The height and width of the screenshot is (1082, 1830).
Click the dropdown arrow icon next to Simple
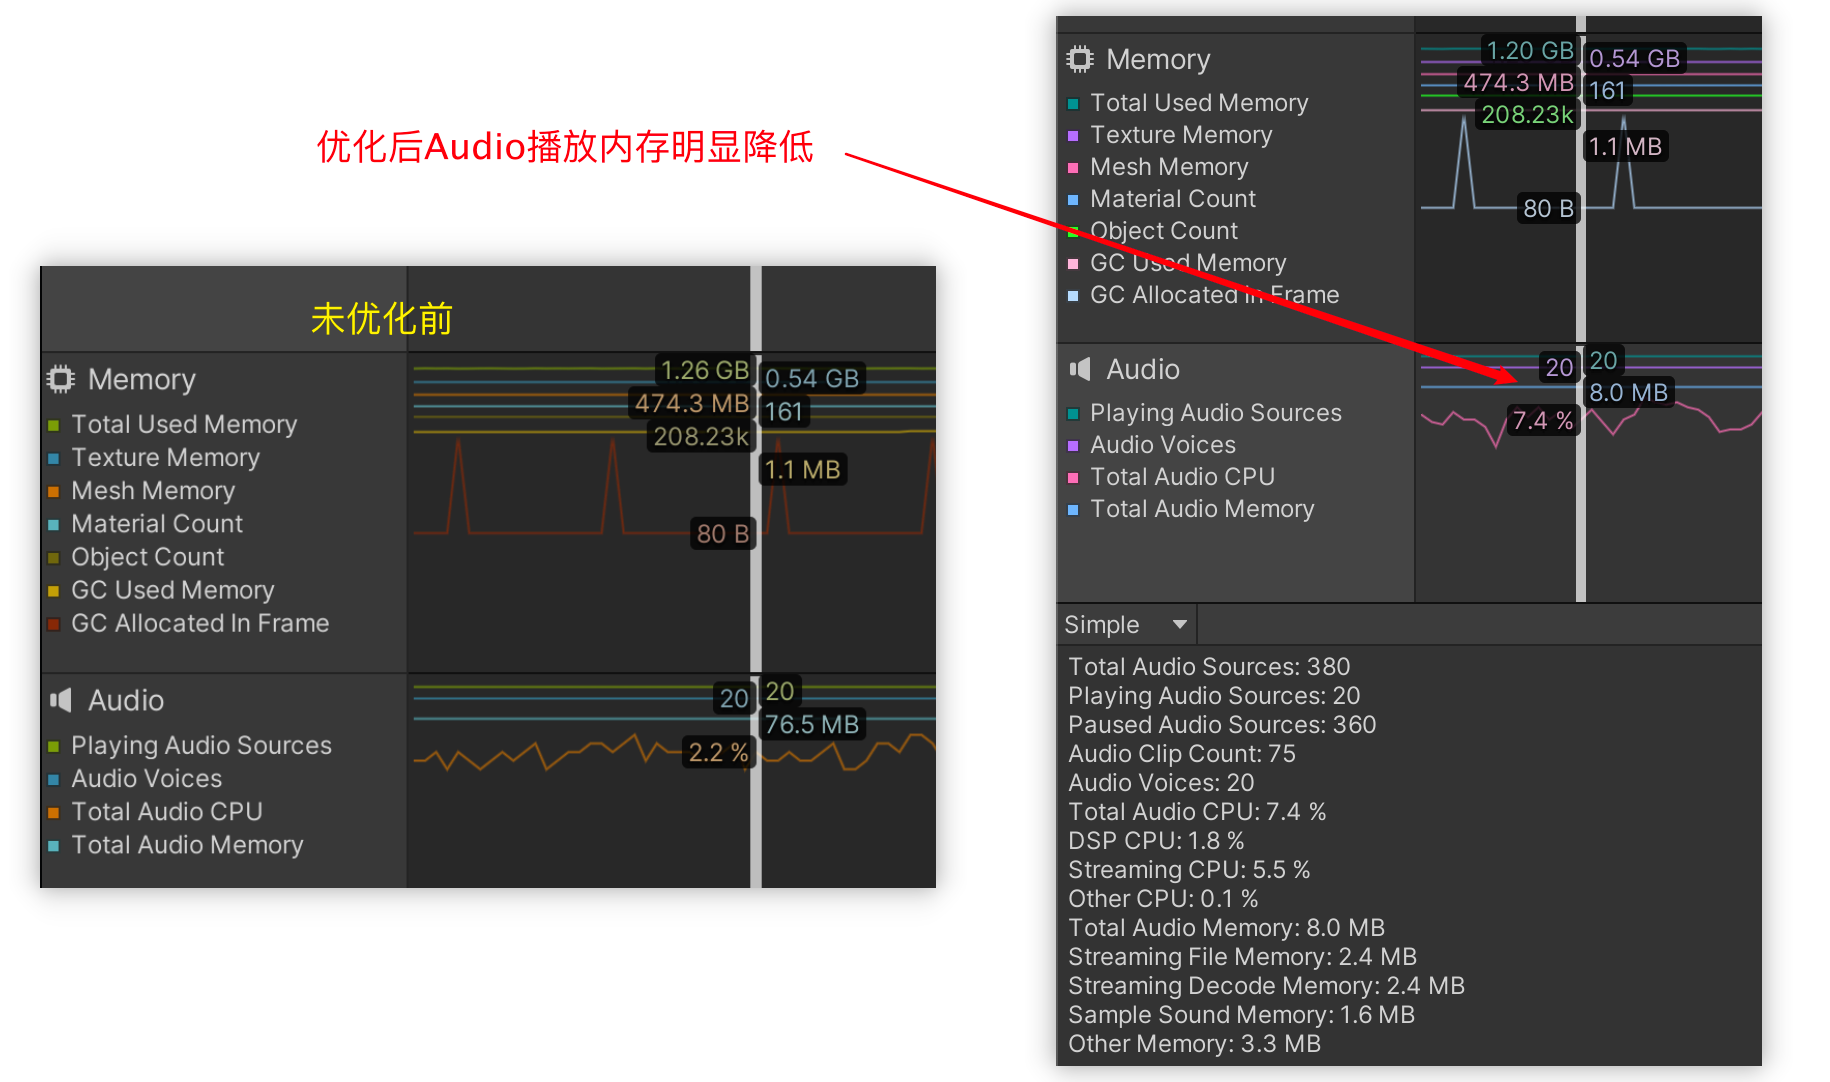tap(1180, 624)
